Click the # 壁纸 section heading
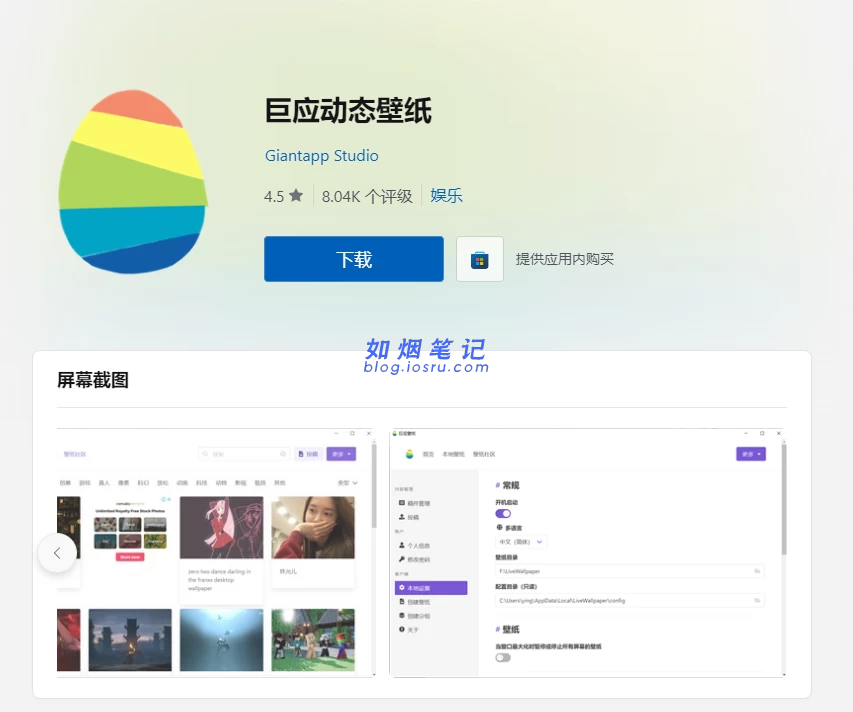The width and height of the screenshot is (853, 712). point(508,629)
